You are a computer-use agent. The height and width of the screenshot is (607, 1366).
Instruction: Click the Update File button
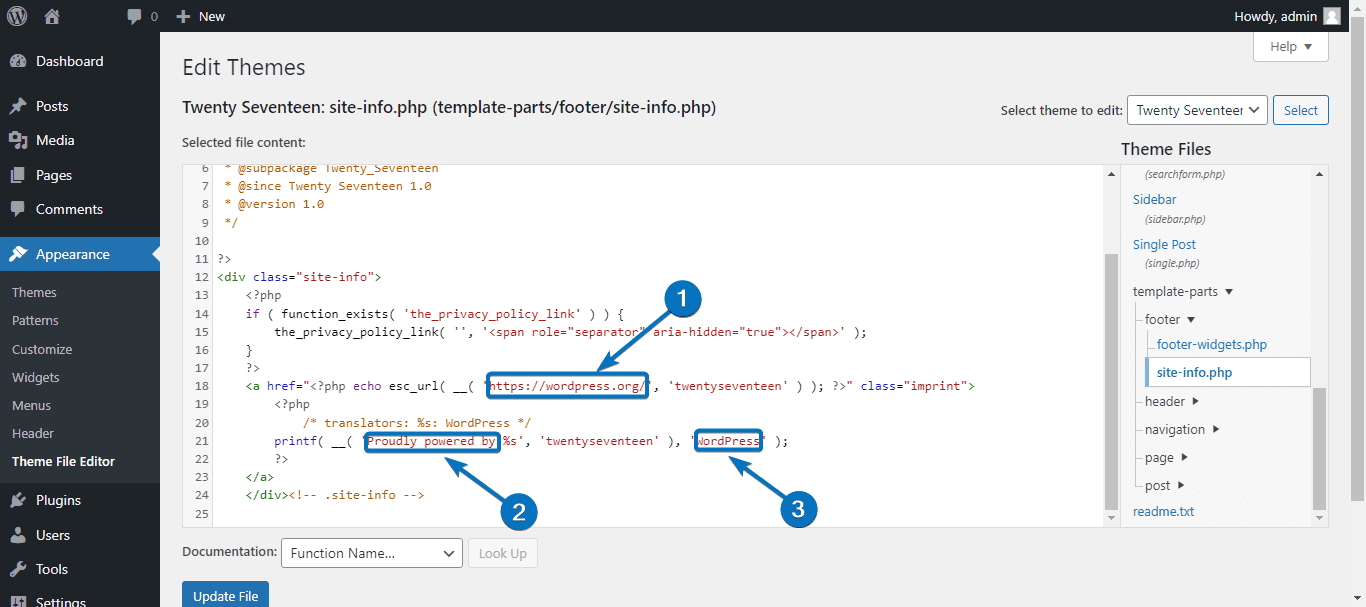225,595
